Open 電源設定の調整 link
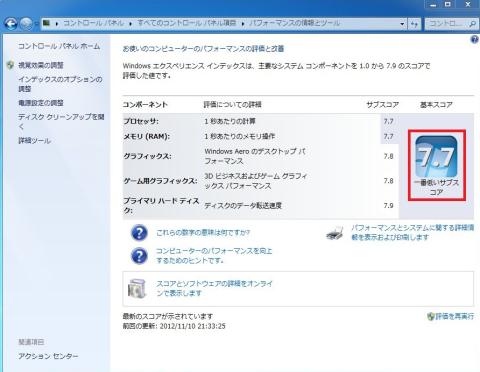 [x=41, y=103]
